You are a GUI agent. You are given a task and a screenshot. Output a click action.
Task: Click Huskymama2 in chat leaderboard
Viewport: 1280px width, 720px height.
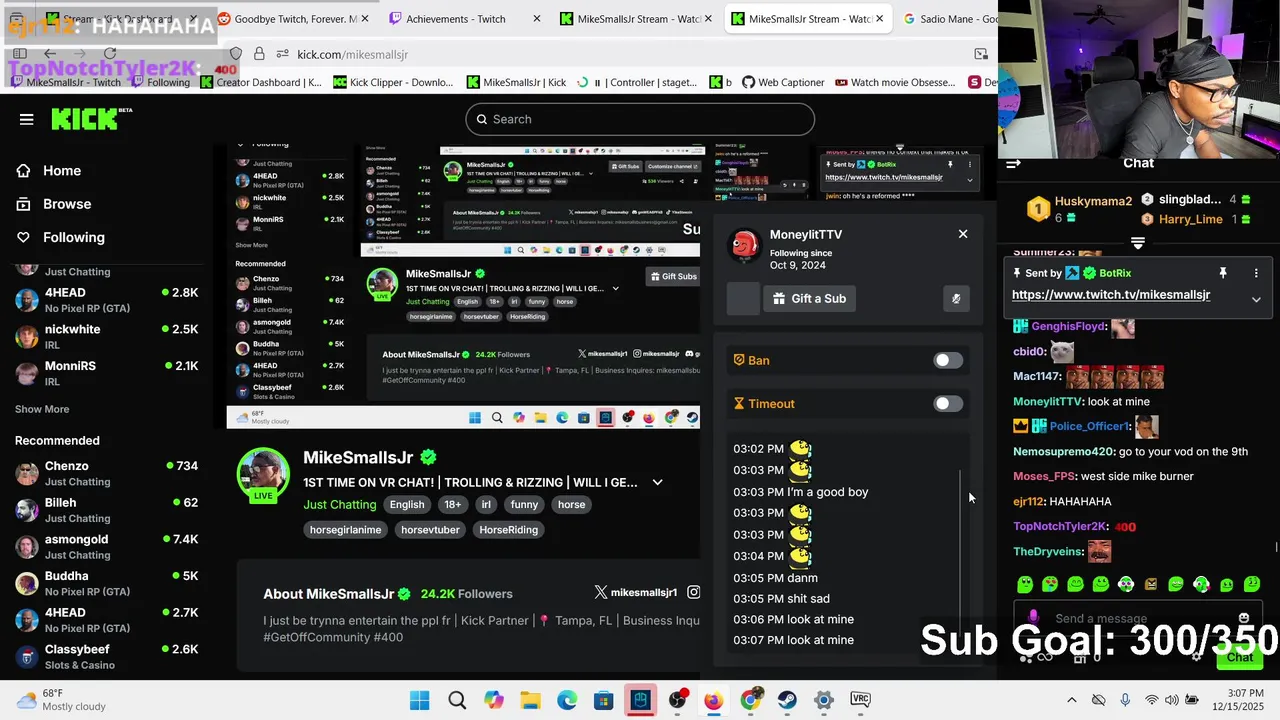(x=1093, y=201)
